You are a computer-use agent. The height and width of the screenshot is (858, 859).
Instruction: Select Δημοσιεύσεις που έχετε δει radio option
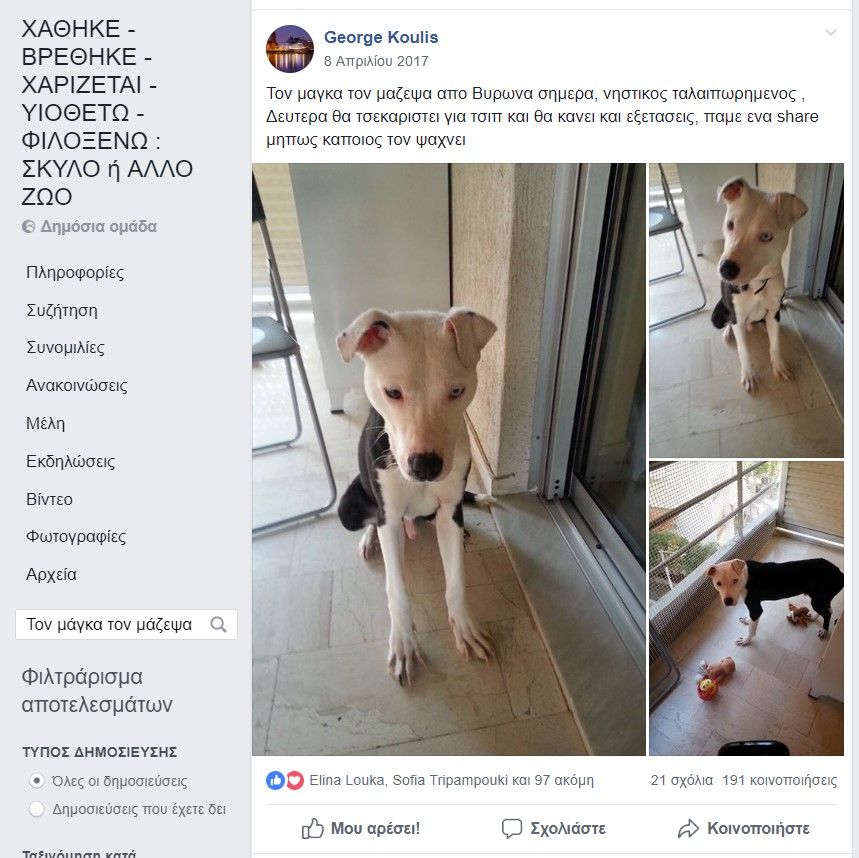(x=37, y=809)
